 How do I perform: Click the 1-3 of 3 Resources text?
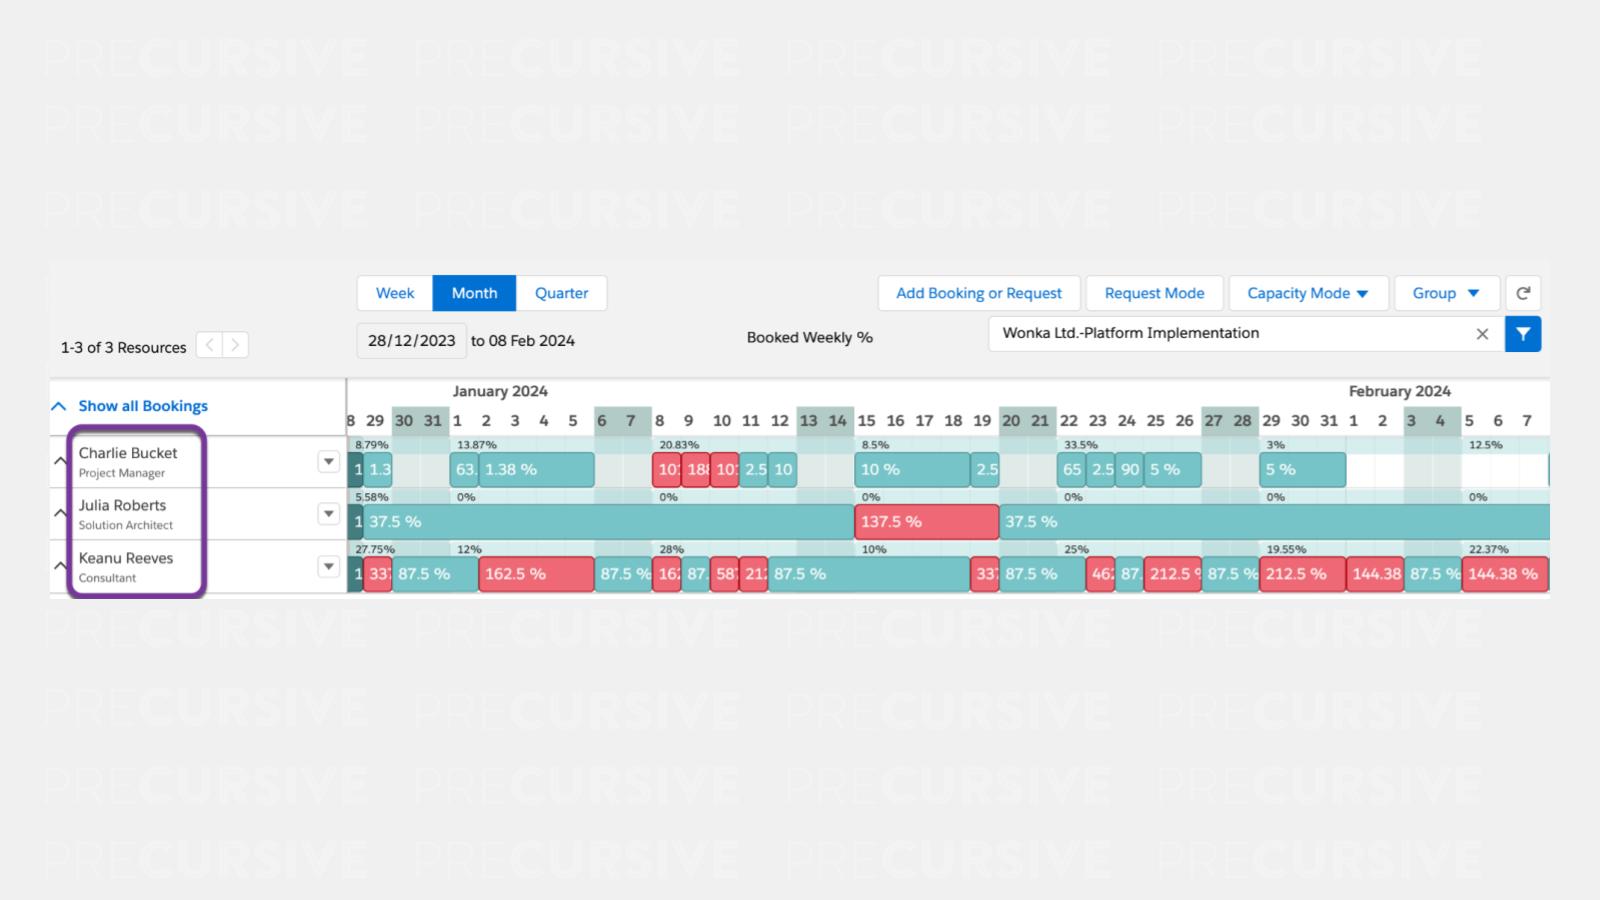(x=124, y=347)
